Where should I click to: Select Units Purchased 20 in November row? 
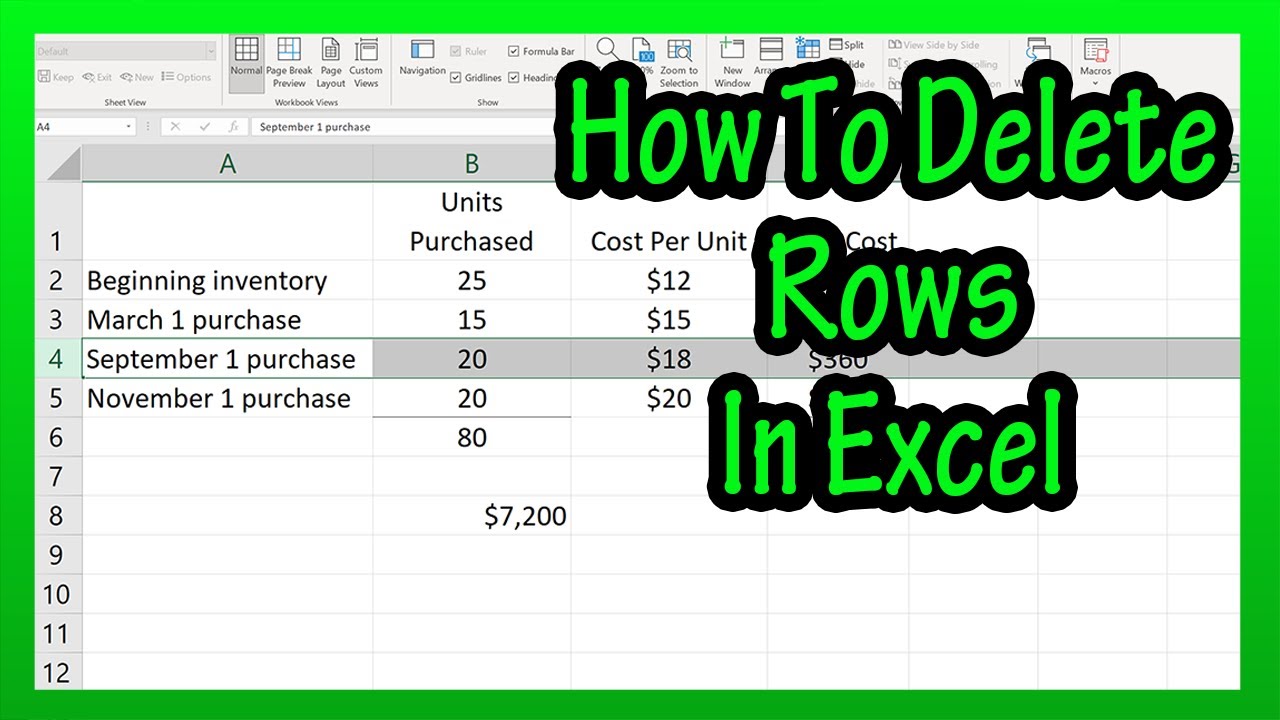[472, 398]
